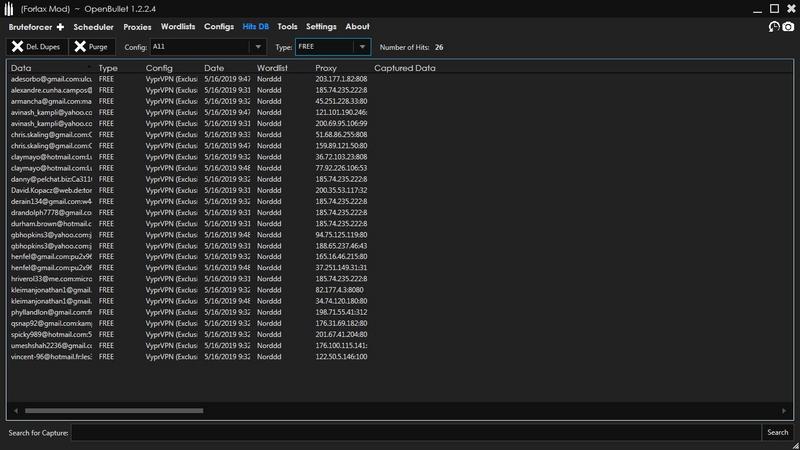This screenshot has width=800, height=450.
Task: Select the alexandre.cunha.campos row
Action: tap(400, 90)
